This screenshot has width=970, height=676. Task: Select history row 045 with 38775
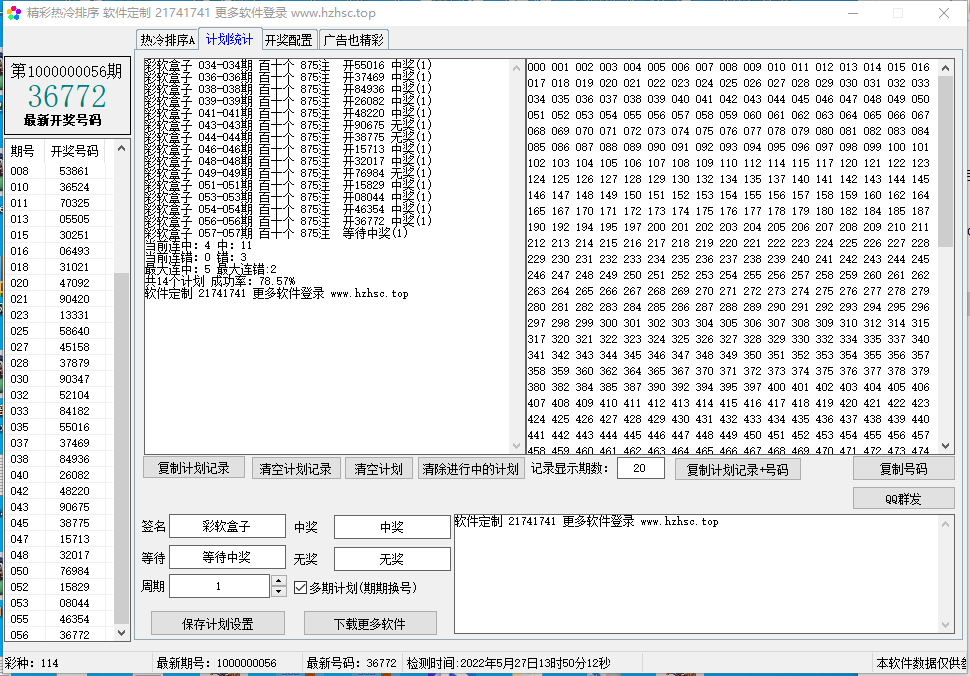pyautogui.click(x=59, y=523)
